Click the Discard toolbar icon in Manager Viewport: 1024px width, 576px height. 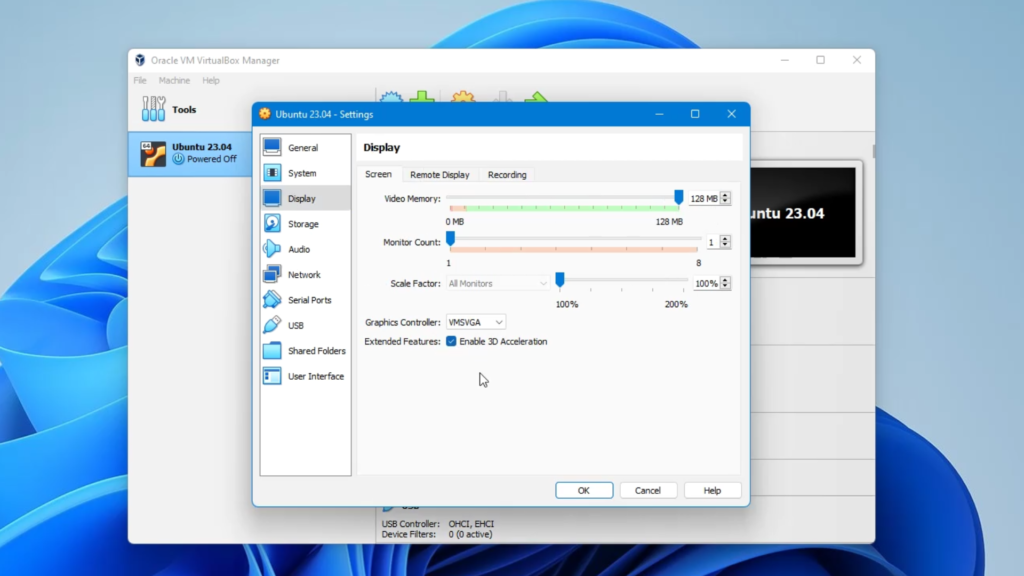tap(502, 97)
